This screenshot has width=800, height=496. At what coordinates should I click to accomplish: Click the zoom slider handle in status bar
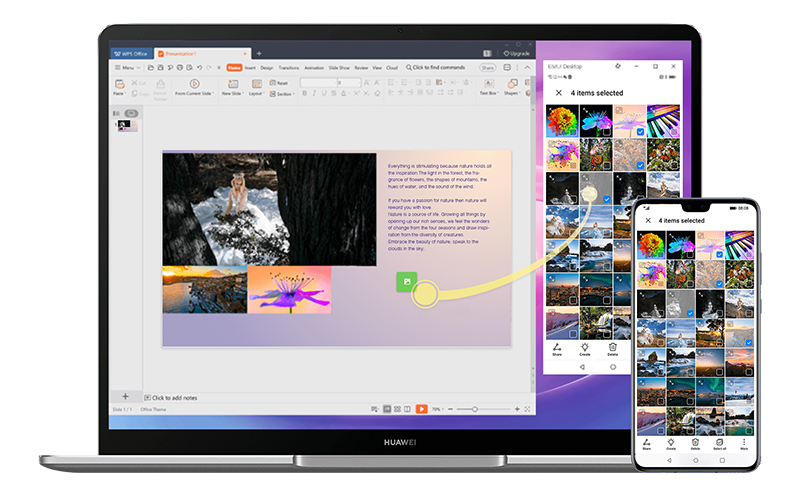pos(474,409)
